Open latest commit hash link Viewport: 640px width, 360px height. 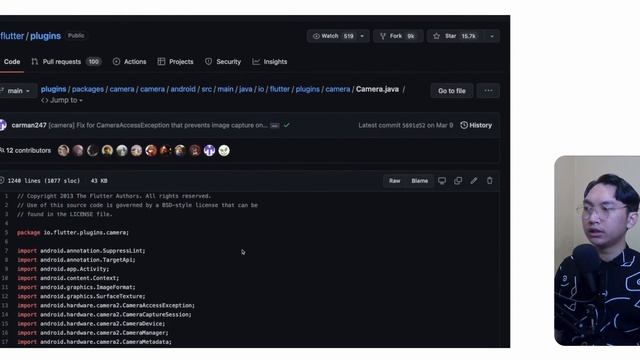[x=413, y=125]
